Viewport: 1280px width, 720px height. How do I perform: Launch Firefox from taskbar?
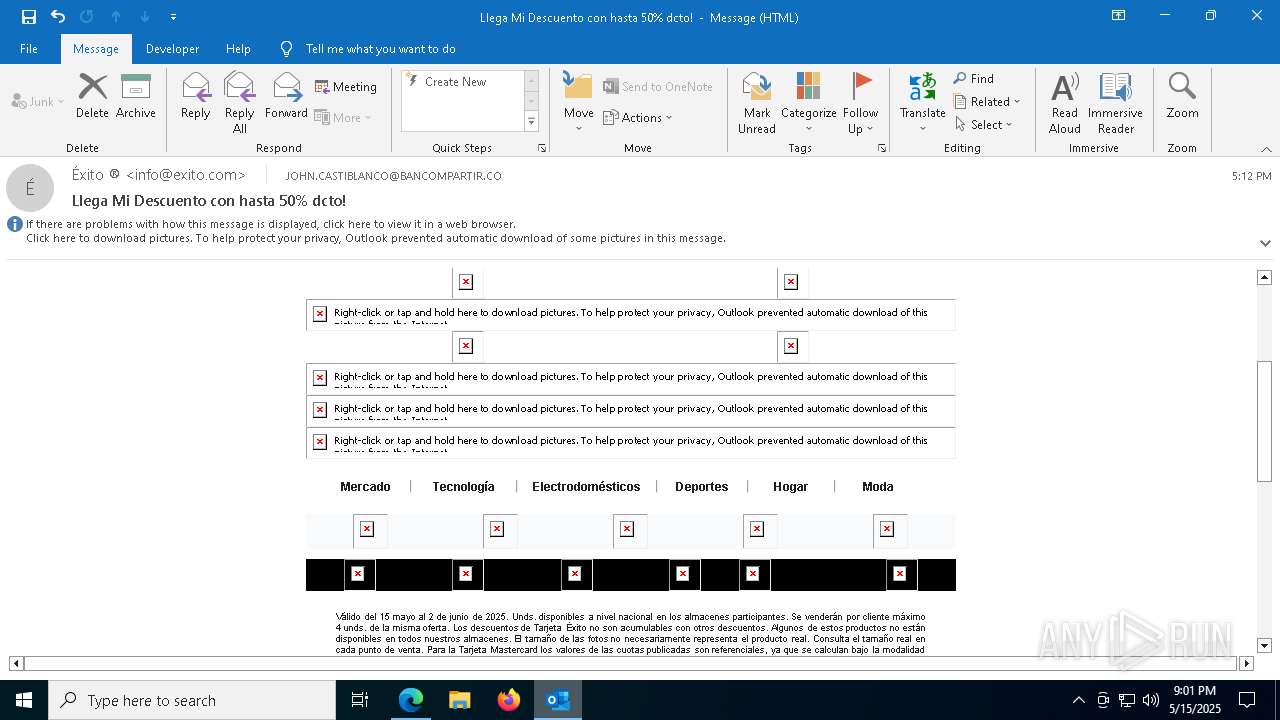tap(509, 700)
